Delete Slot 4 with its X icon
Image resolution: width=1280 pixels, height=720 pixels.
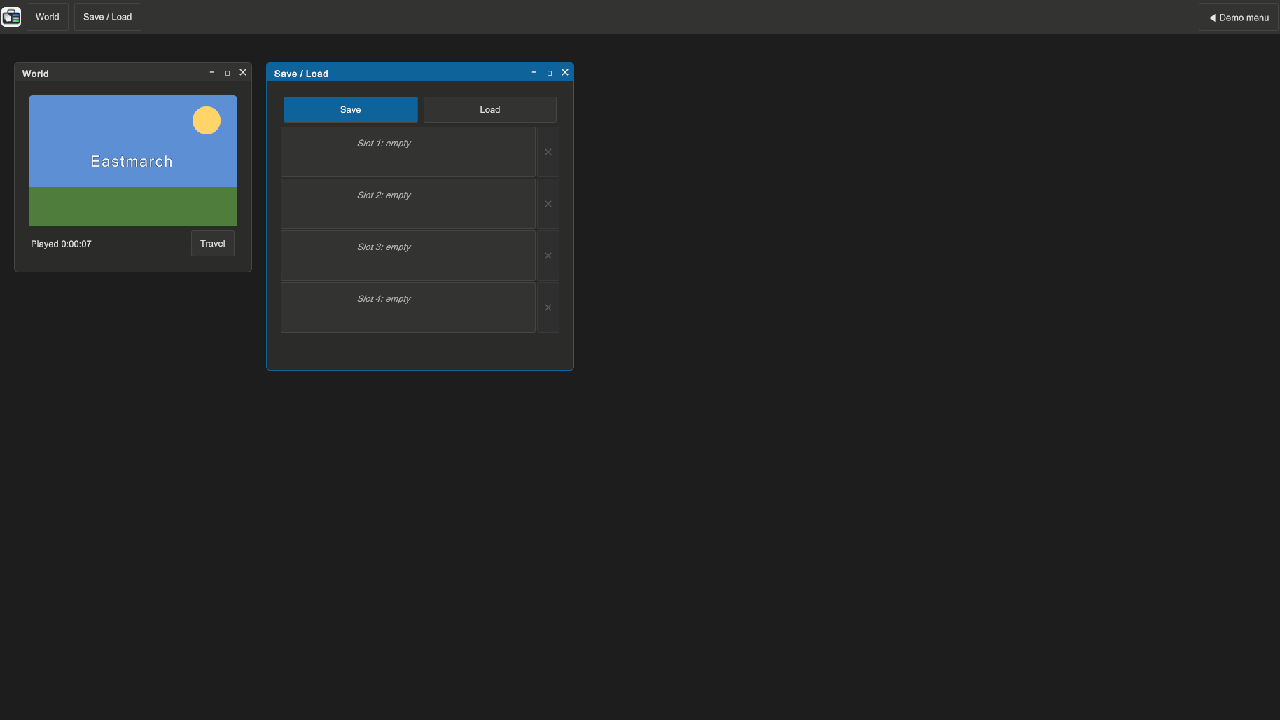click(548, 308)
